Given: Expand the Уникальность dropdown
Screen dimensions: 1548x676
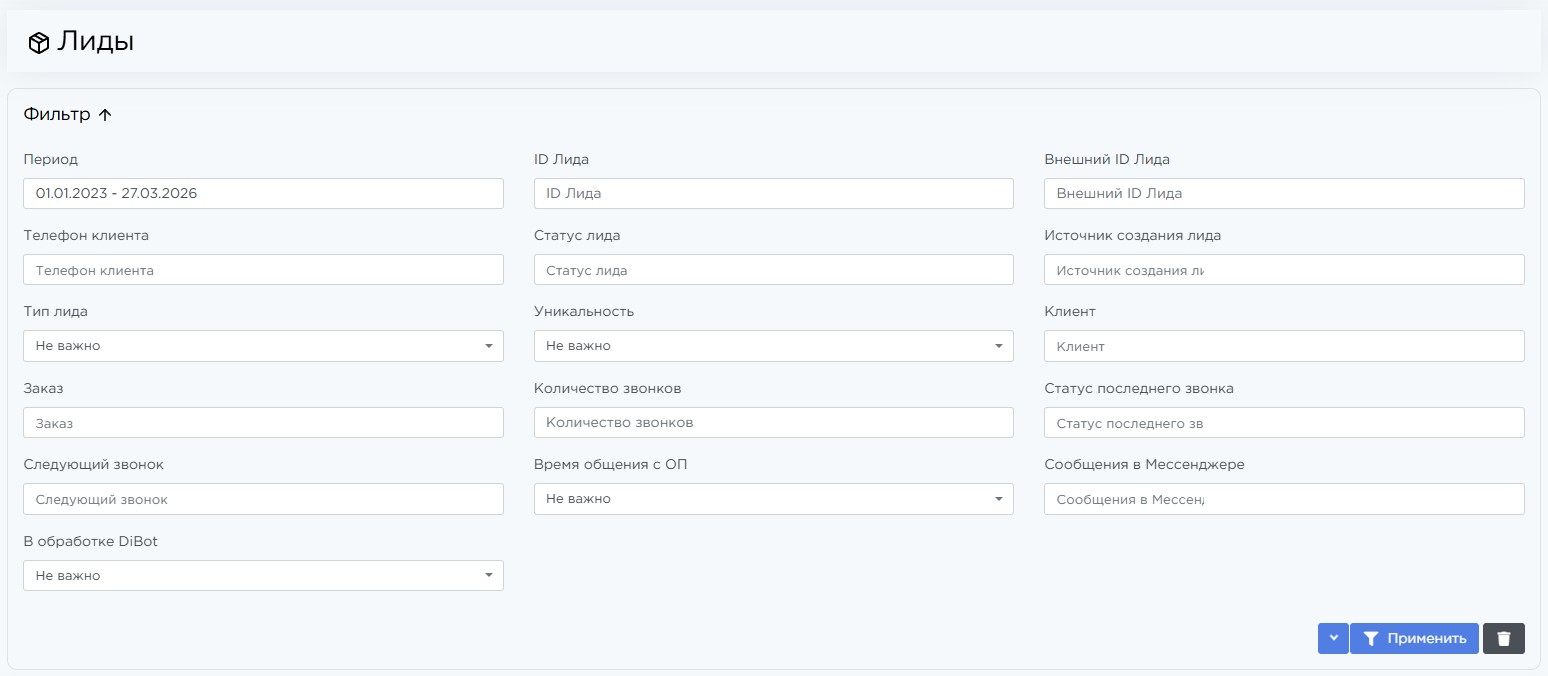Looking at the screenshot, I should tap(773, 346).
